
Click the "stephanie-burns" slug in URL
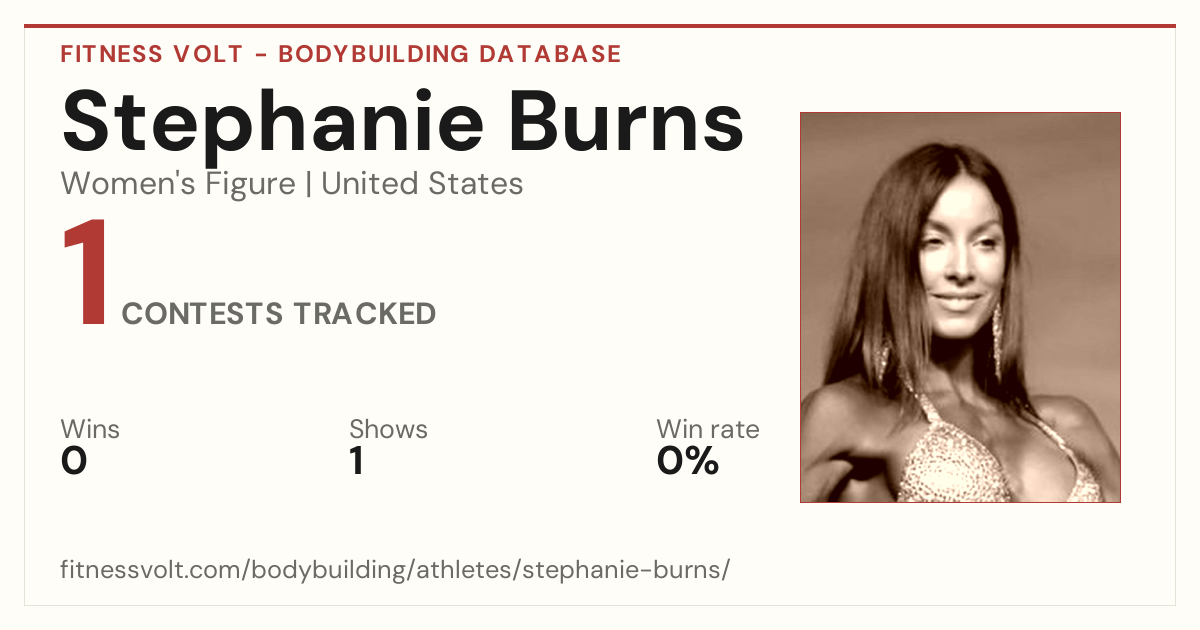[x=622, y=570]
